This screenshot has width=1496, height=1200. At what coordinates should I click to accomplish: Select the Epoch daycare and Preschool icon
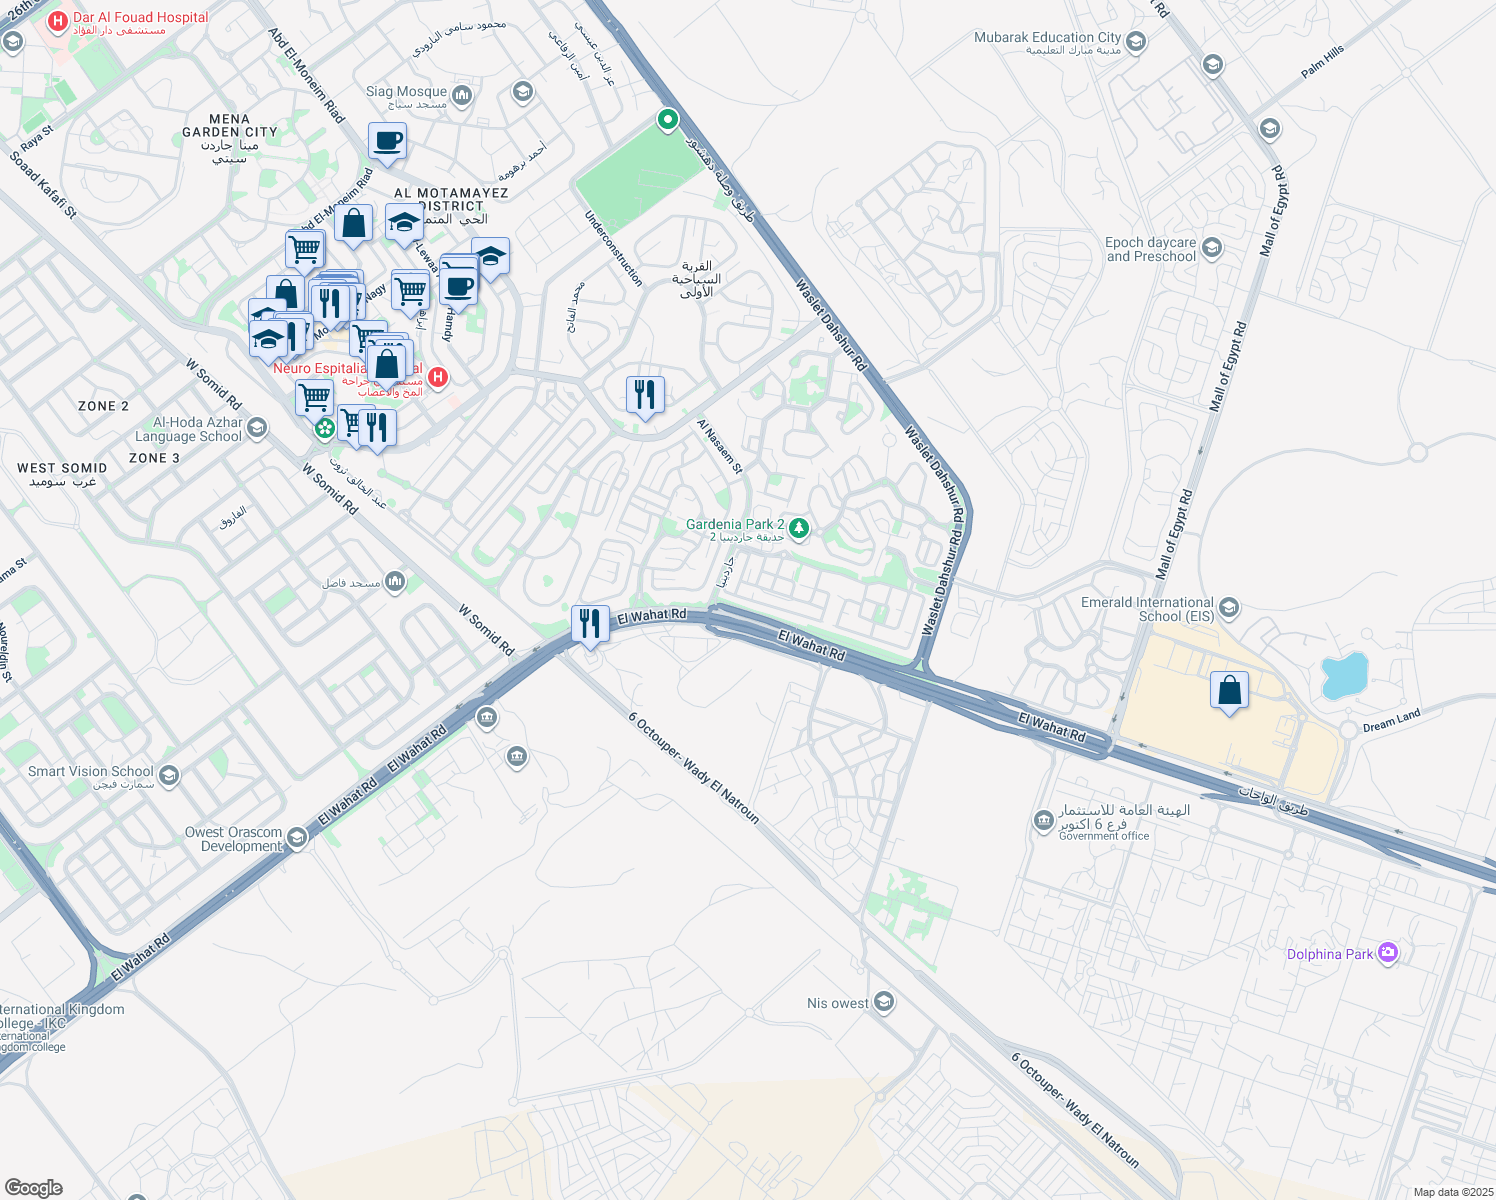[x=1212, y=247]
